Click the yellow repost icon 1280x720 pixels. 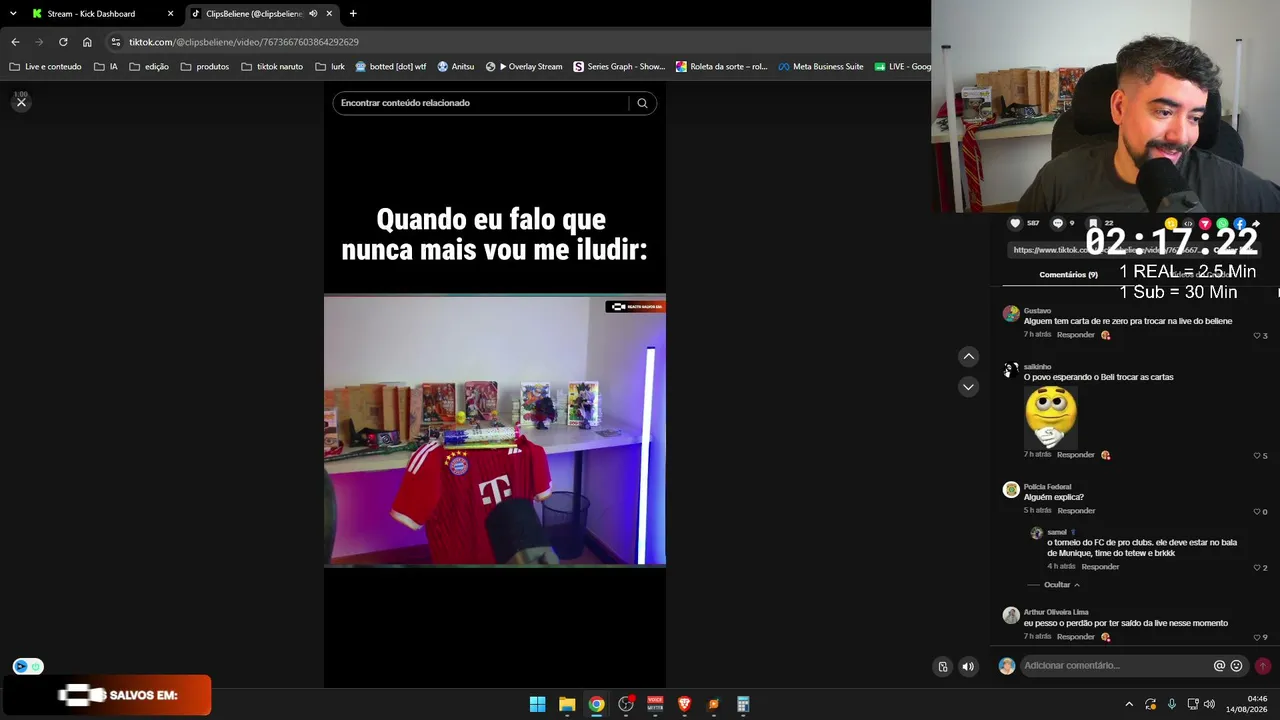pos(1171,224)
